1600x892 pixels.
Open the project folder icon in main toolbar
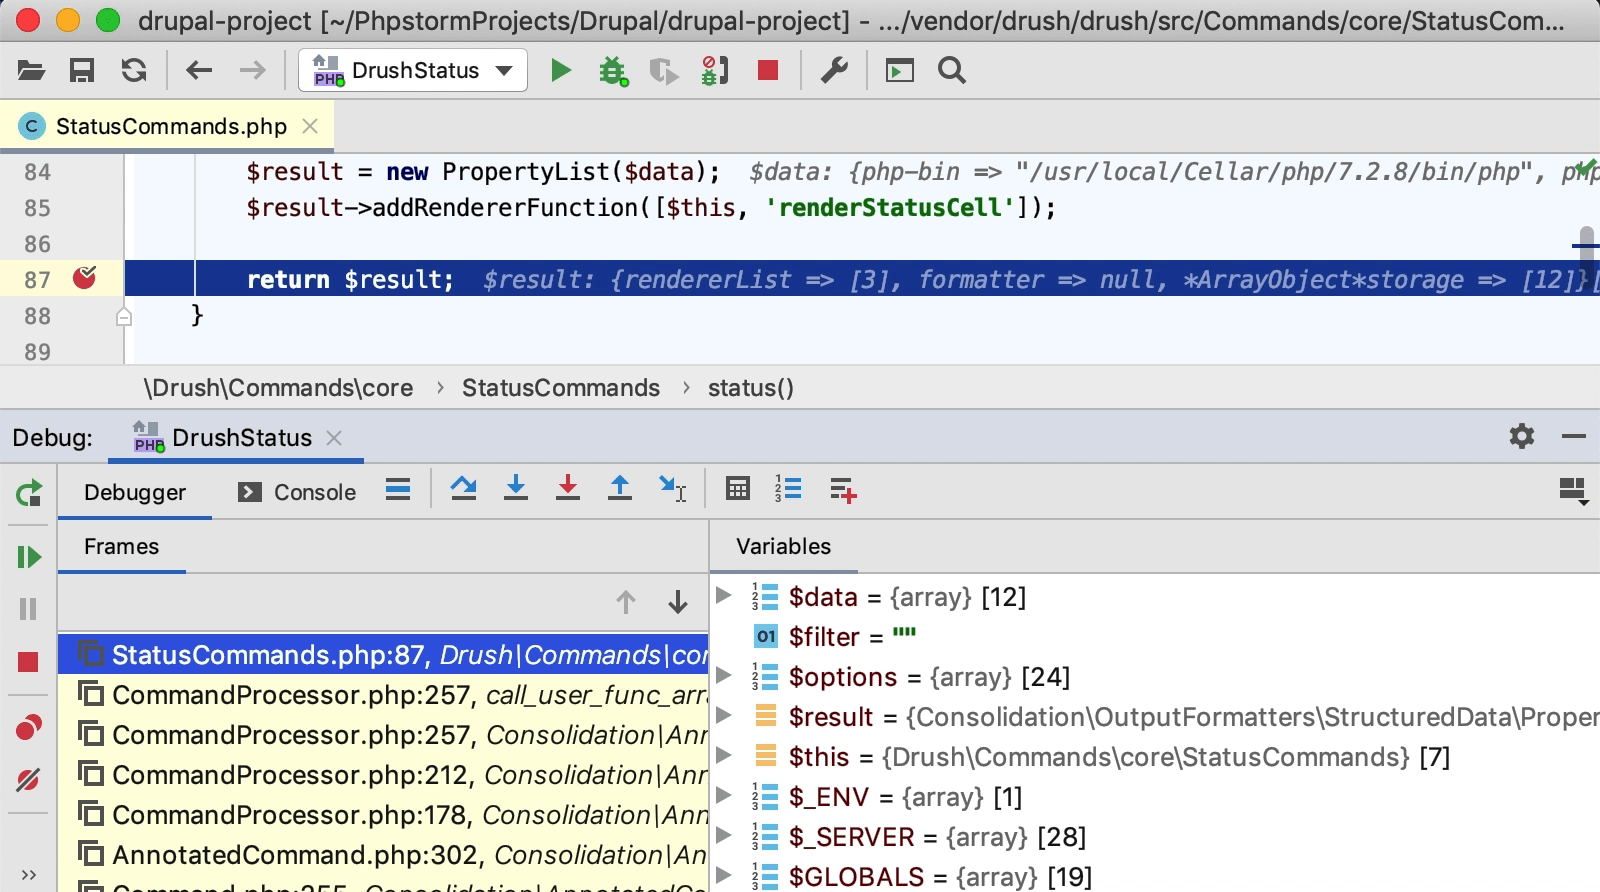[31, 70]
